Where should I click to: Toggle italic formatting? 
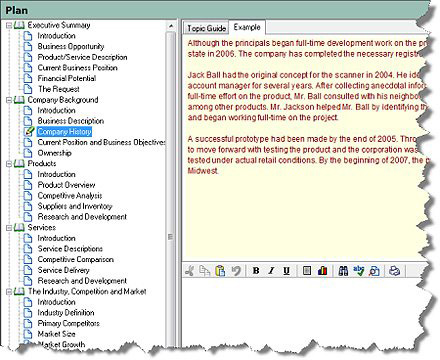click(271, 271)
